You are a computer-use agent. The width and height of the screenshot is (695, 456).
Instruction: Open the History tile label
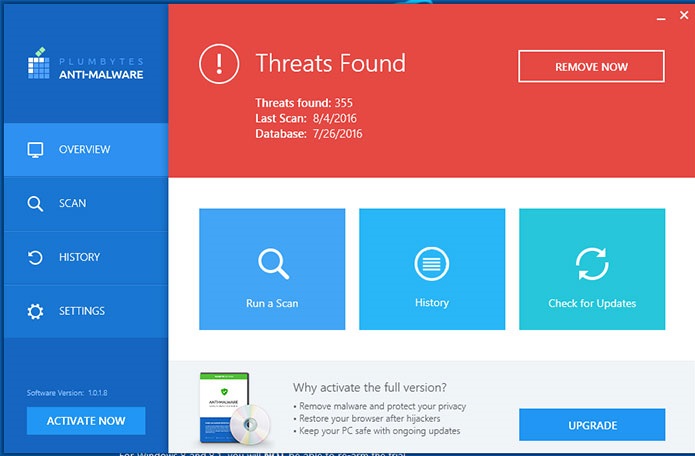[x=432, y=303]
